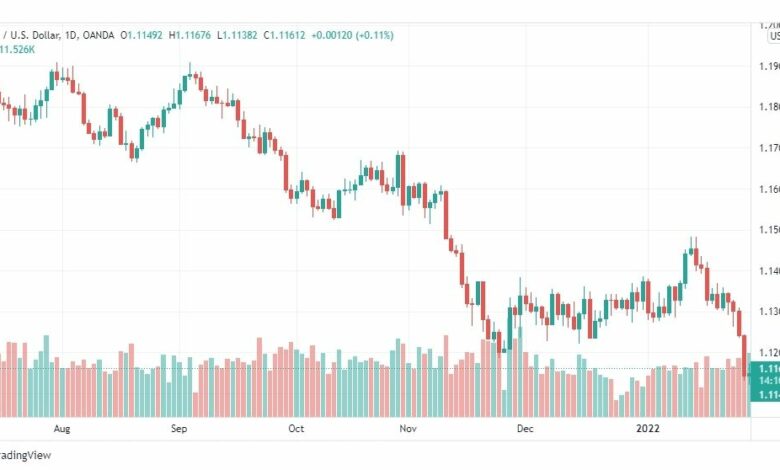Click the low price value L1.11382
Image resolution: width=780 pixels, height=470 pixels.
pos(237,35)
